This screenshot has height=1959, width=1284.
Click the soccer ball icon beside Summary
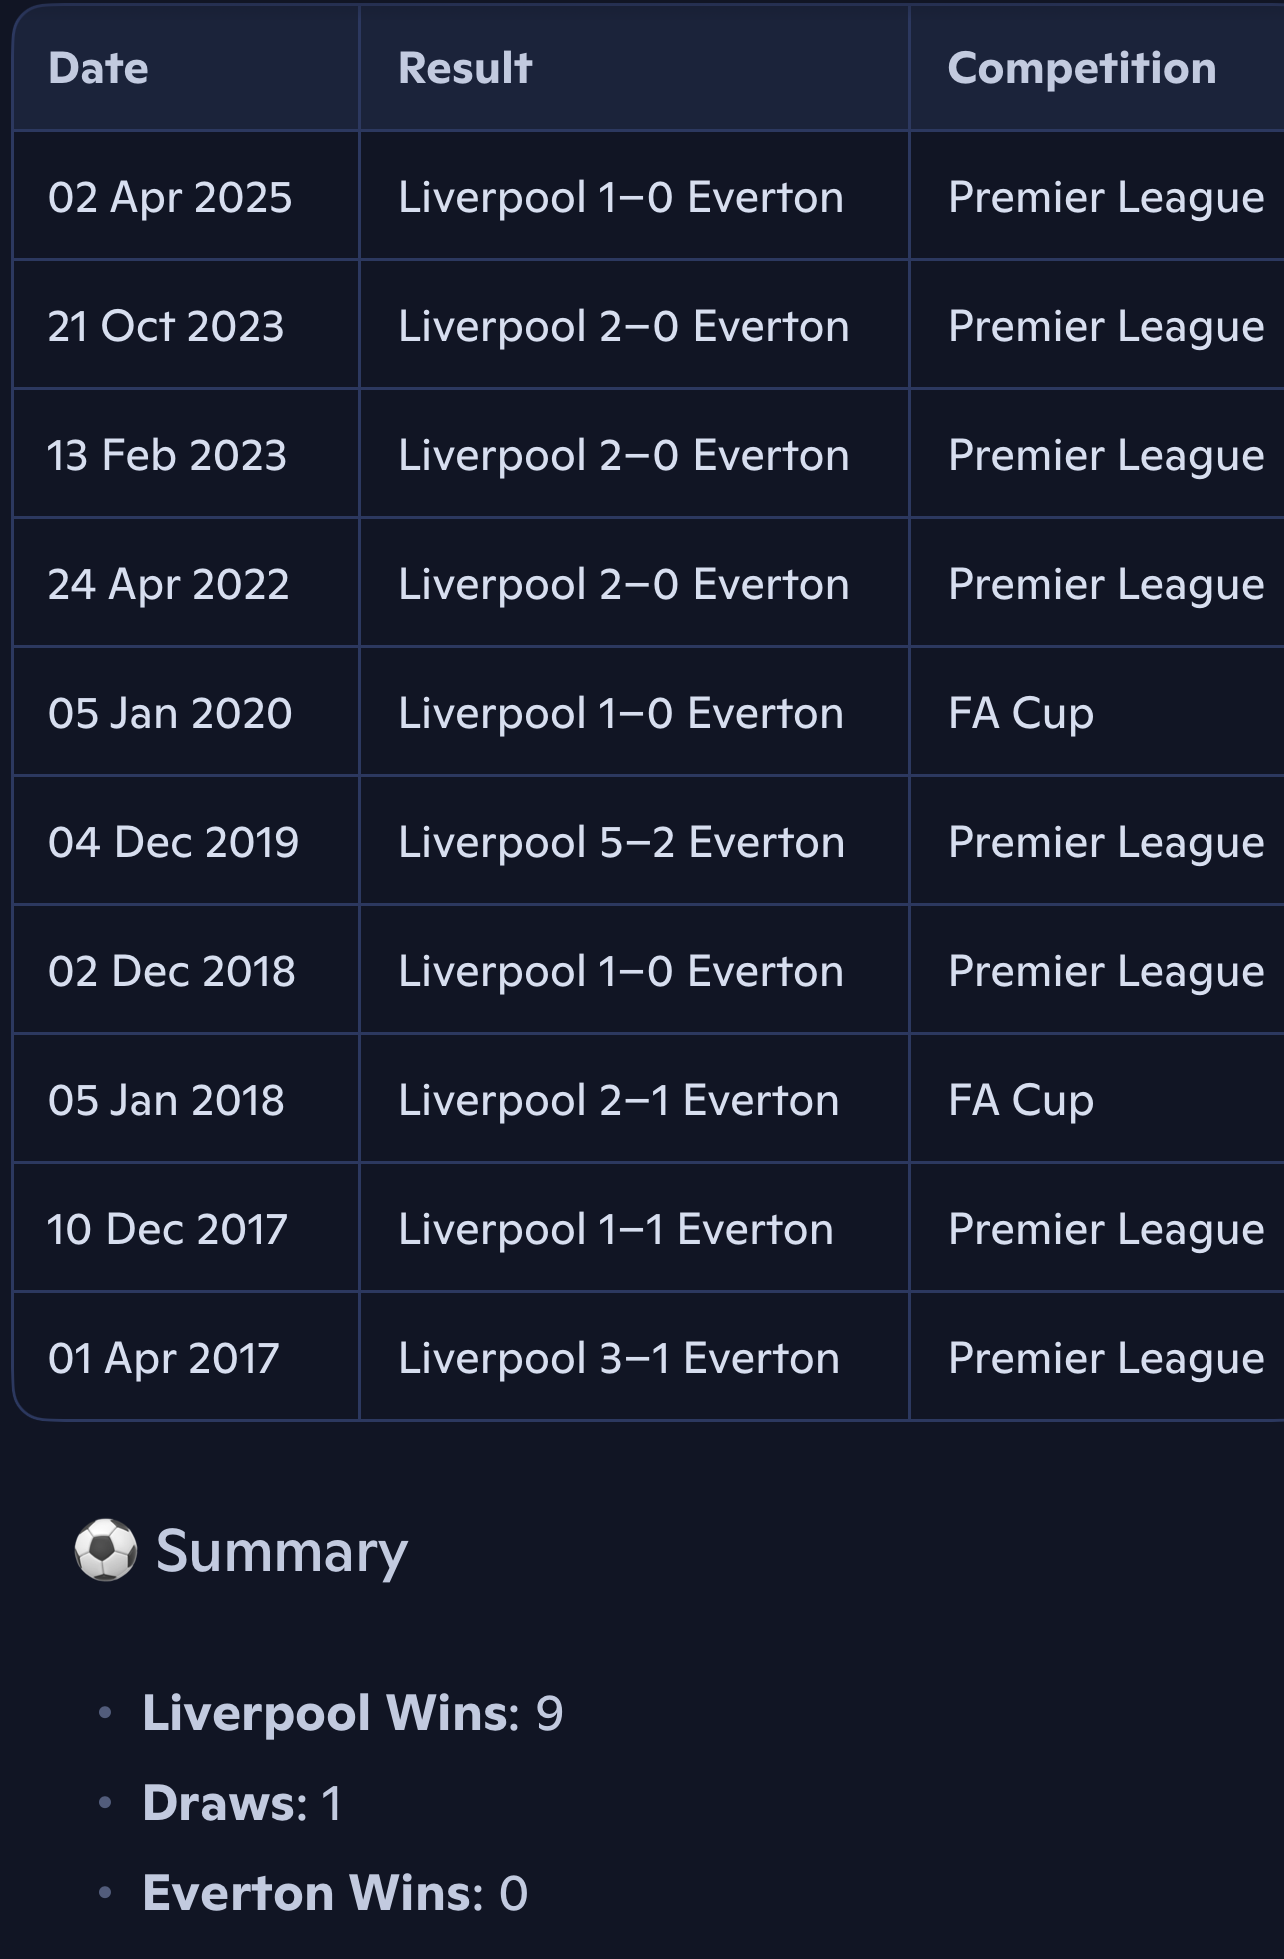click(106, 1550)
